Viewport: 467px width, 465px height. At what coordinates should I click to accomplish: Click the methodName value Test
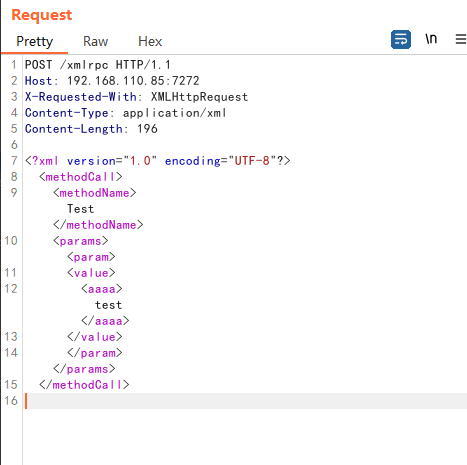tap(81, 209)
